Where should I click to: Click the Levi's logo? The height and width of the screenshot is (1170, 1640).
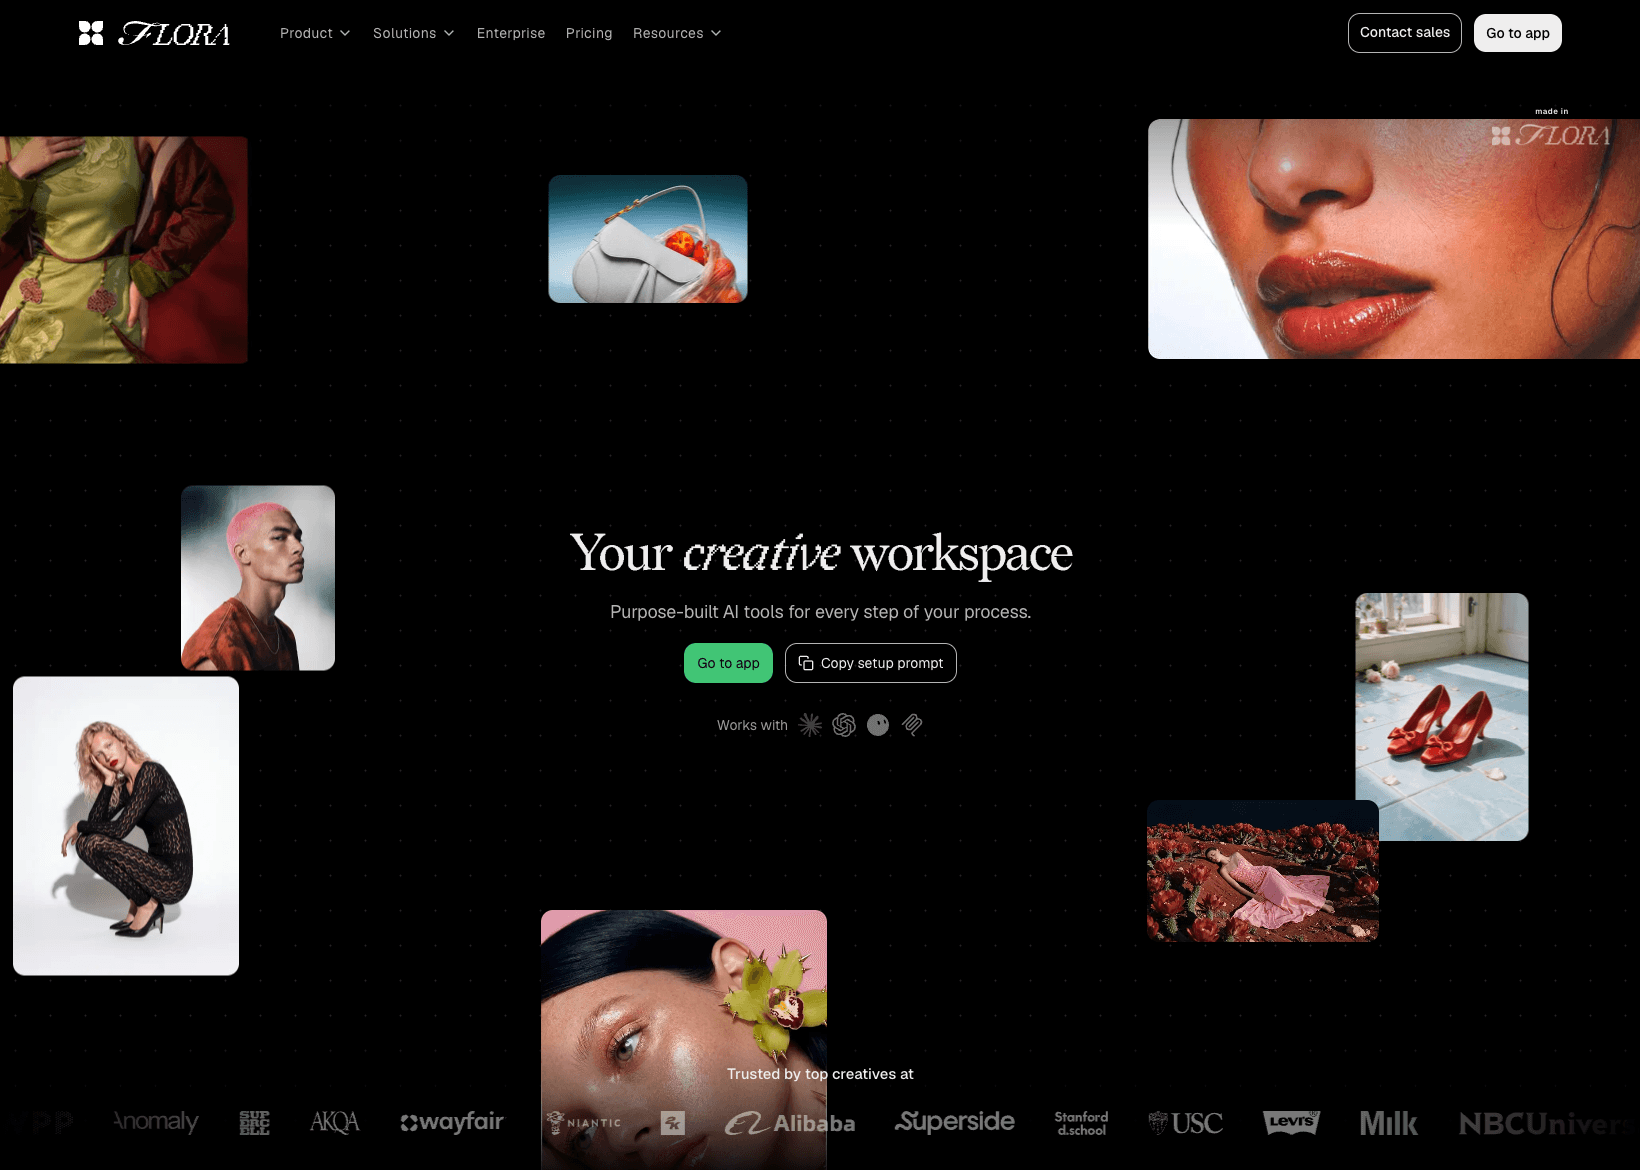point(1291,1122)
